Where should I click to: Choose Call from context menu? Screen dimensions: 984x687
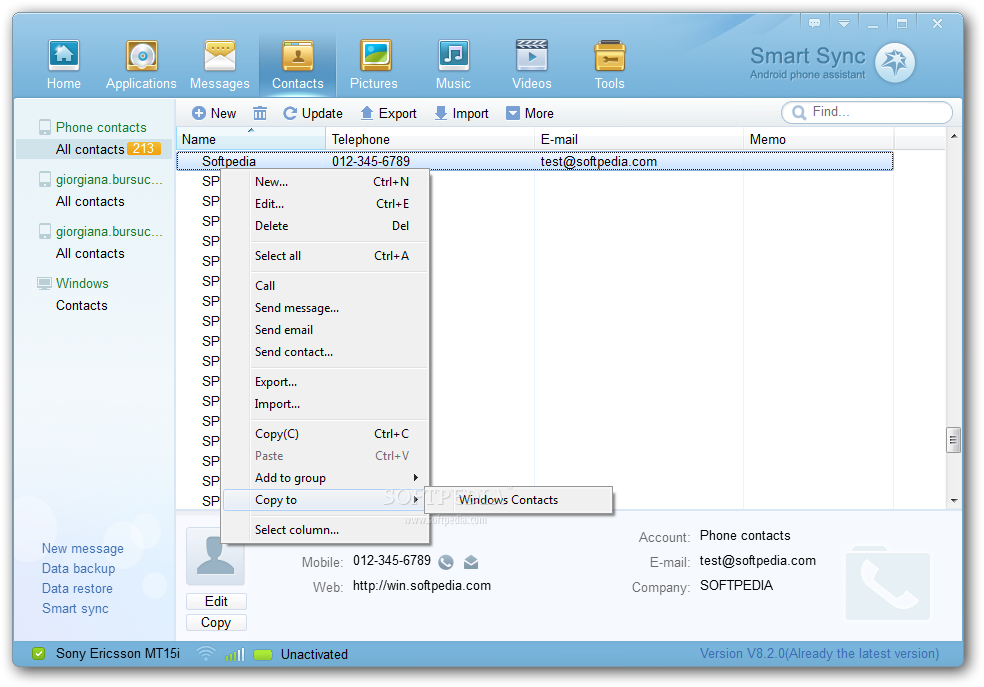(x=325, y=285)
